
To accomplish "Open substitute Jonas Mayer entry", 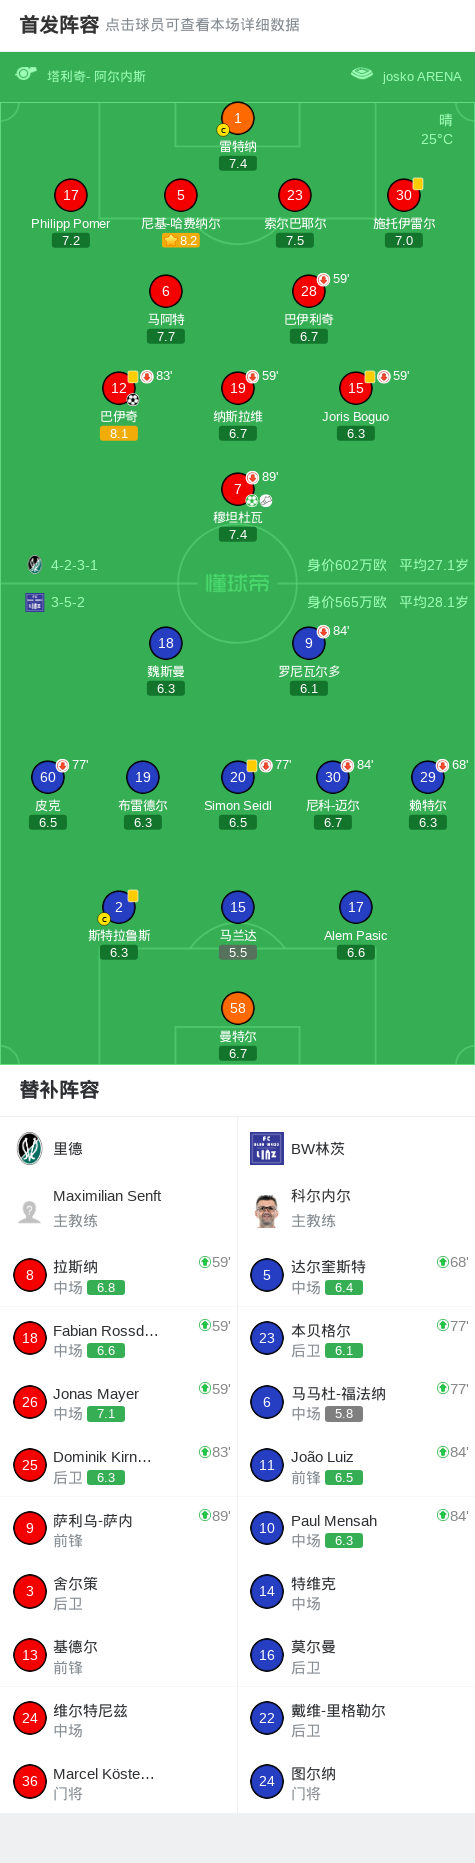I will [x=119, y=1402].
